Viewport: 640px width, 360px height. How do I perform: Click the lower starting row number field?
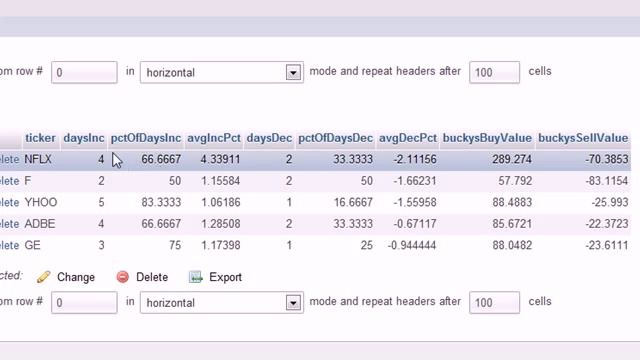(x=84, y=302)
